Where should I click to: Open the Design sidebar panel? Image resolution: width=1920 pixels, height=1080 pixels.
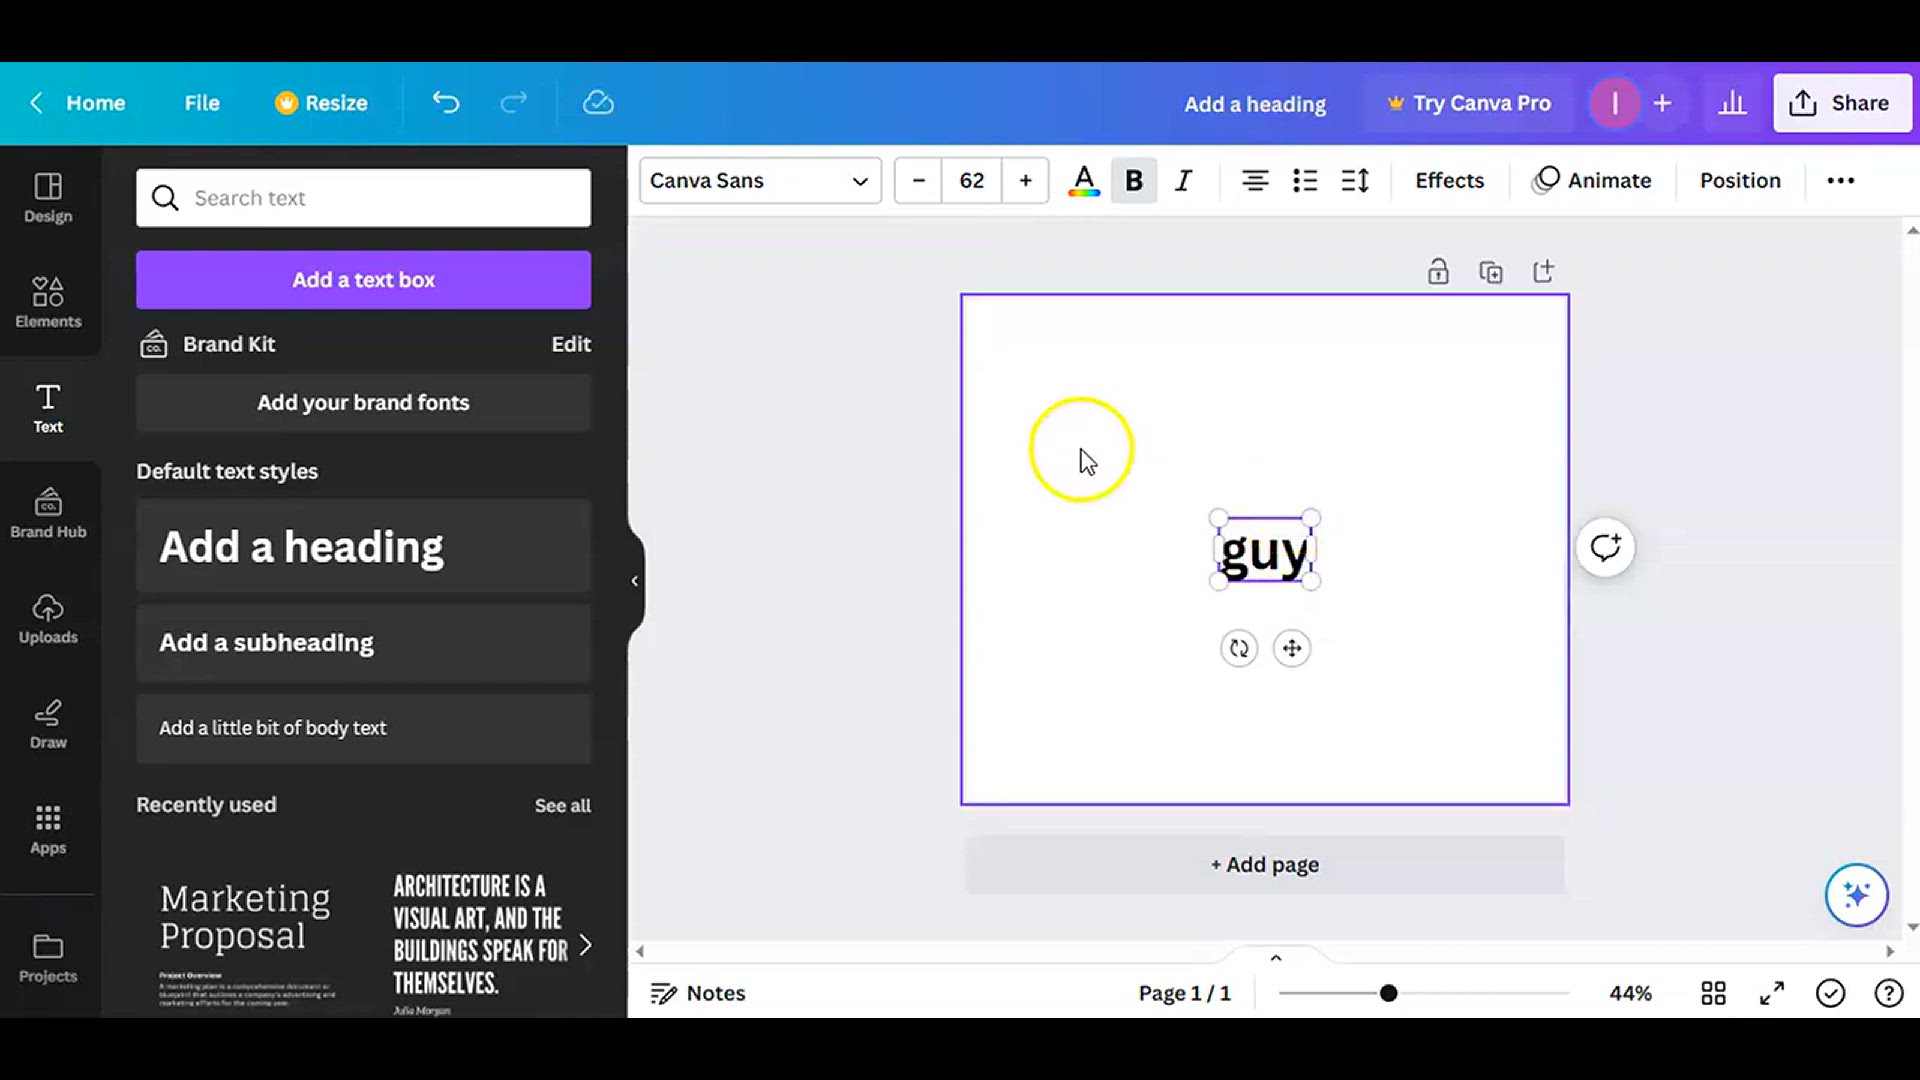(48, 198)
